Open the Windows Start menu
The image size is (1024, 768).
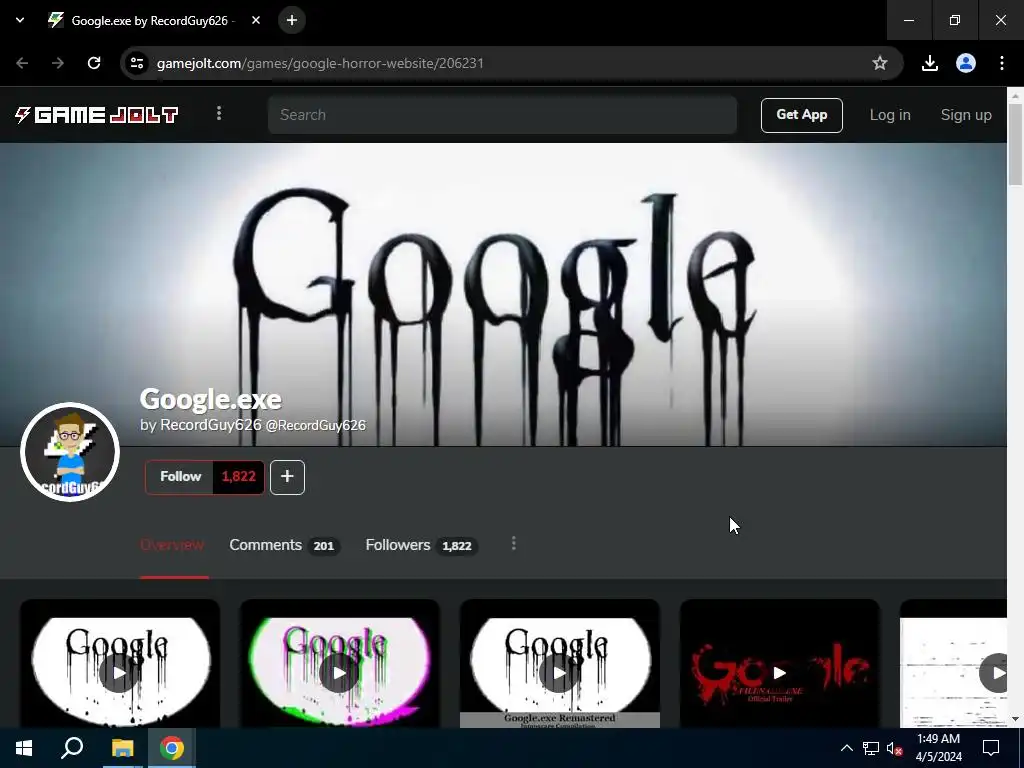(x=24, y=748)
